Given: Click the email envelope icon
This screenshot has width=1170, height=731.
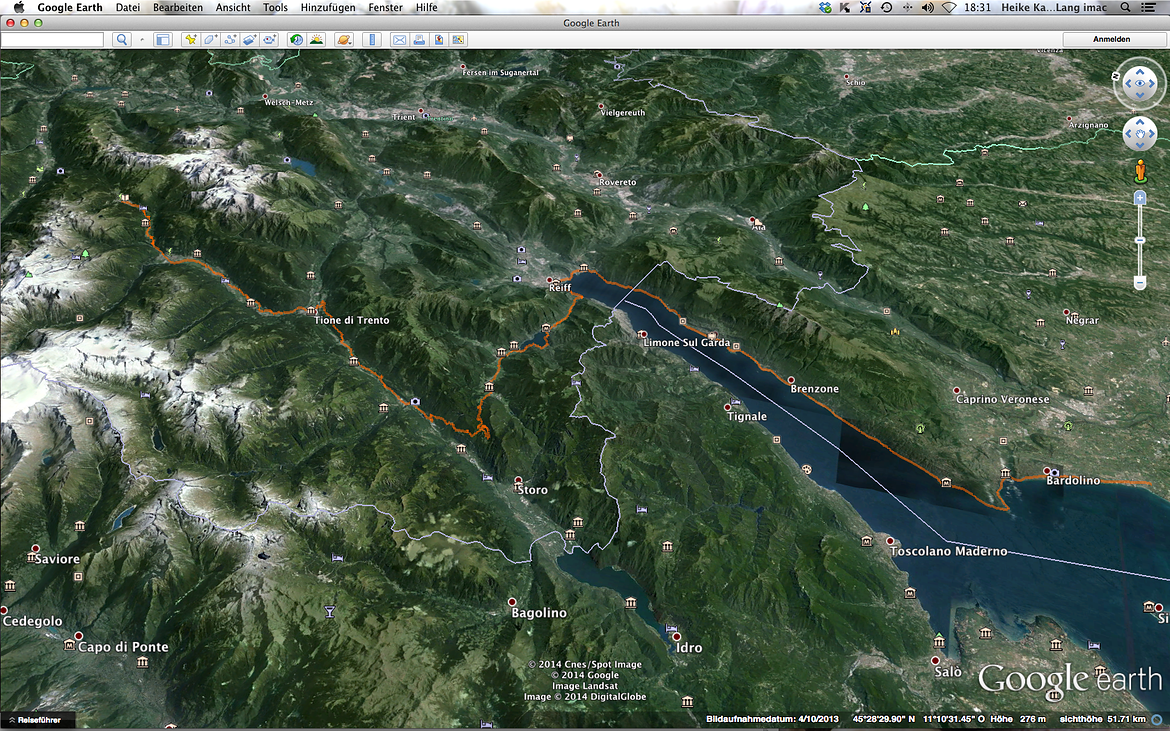Looking at the screenshot, I should [x=399, y=40].
